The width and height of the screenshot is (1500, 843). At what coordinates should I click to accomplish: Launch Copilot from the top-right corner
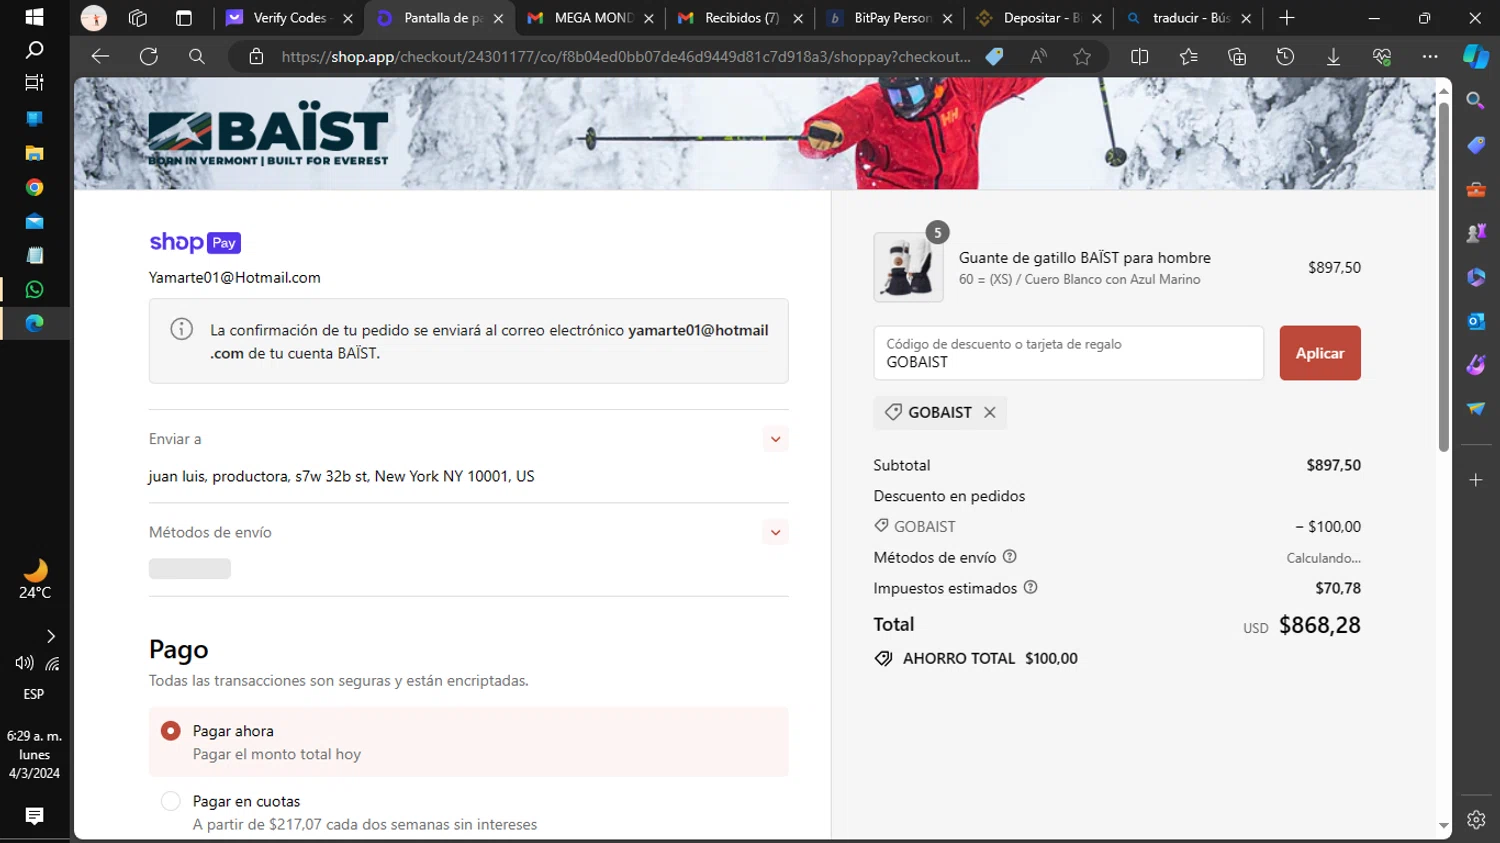[1476, 57]
